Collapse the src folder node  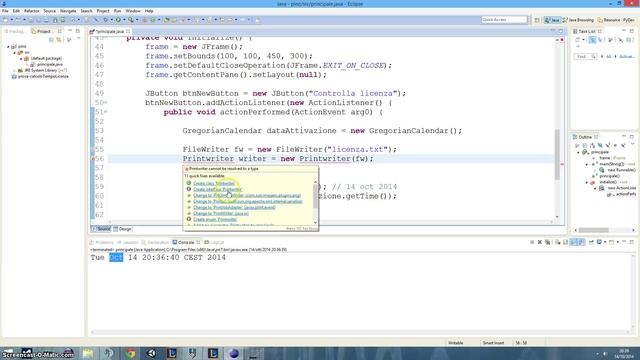tap(15, 53)
